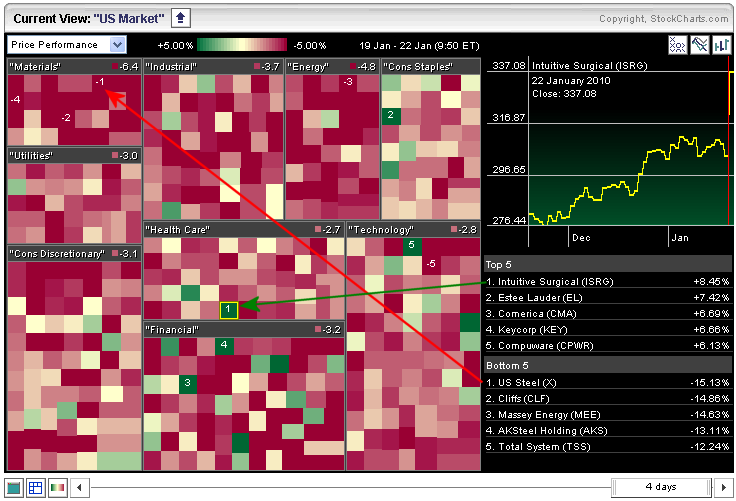Click the "4 days" slider handle
Viewport: 736px width, 501px height.
pyautogui.click(x=661, y=487)
